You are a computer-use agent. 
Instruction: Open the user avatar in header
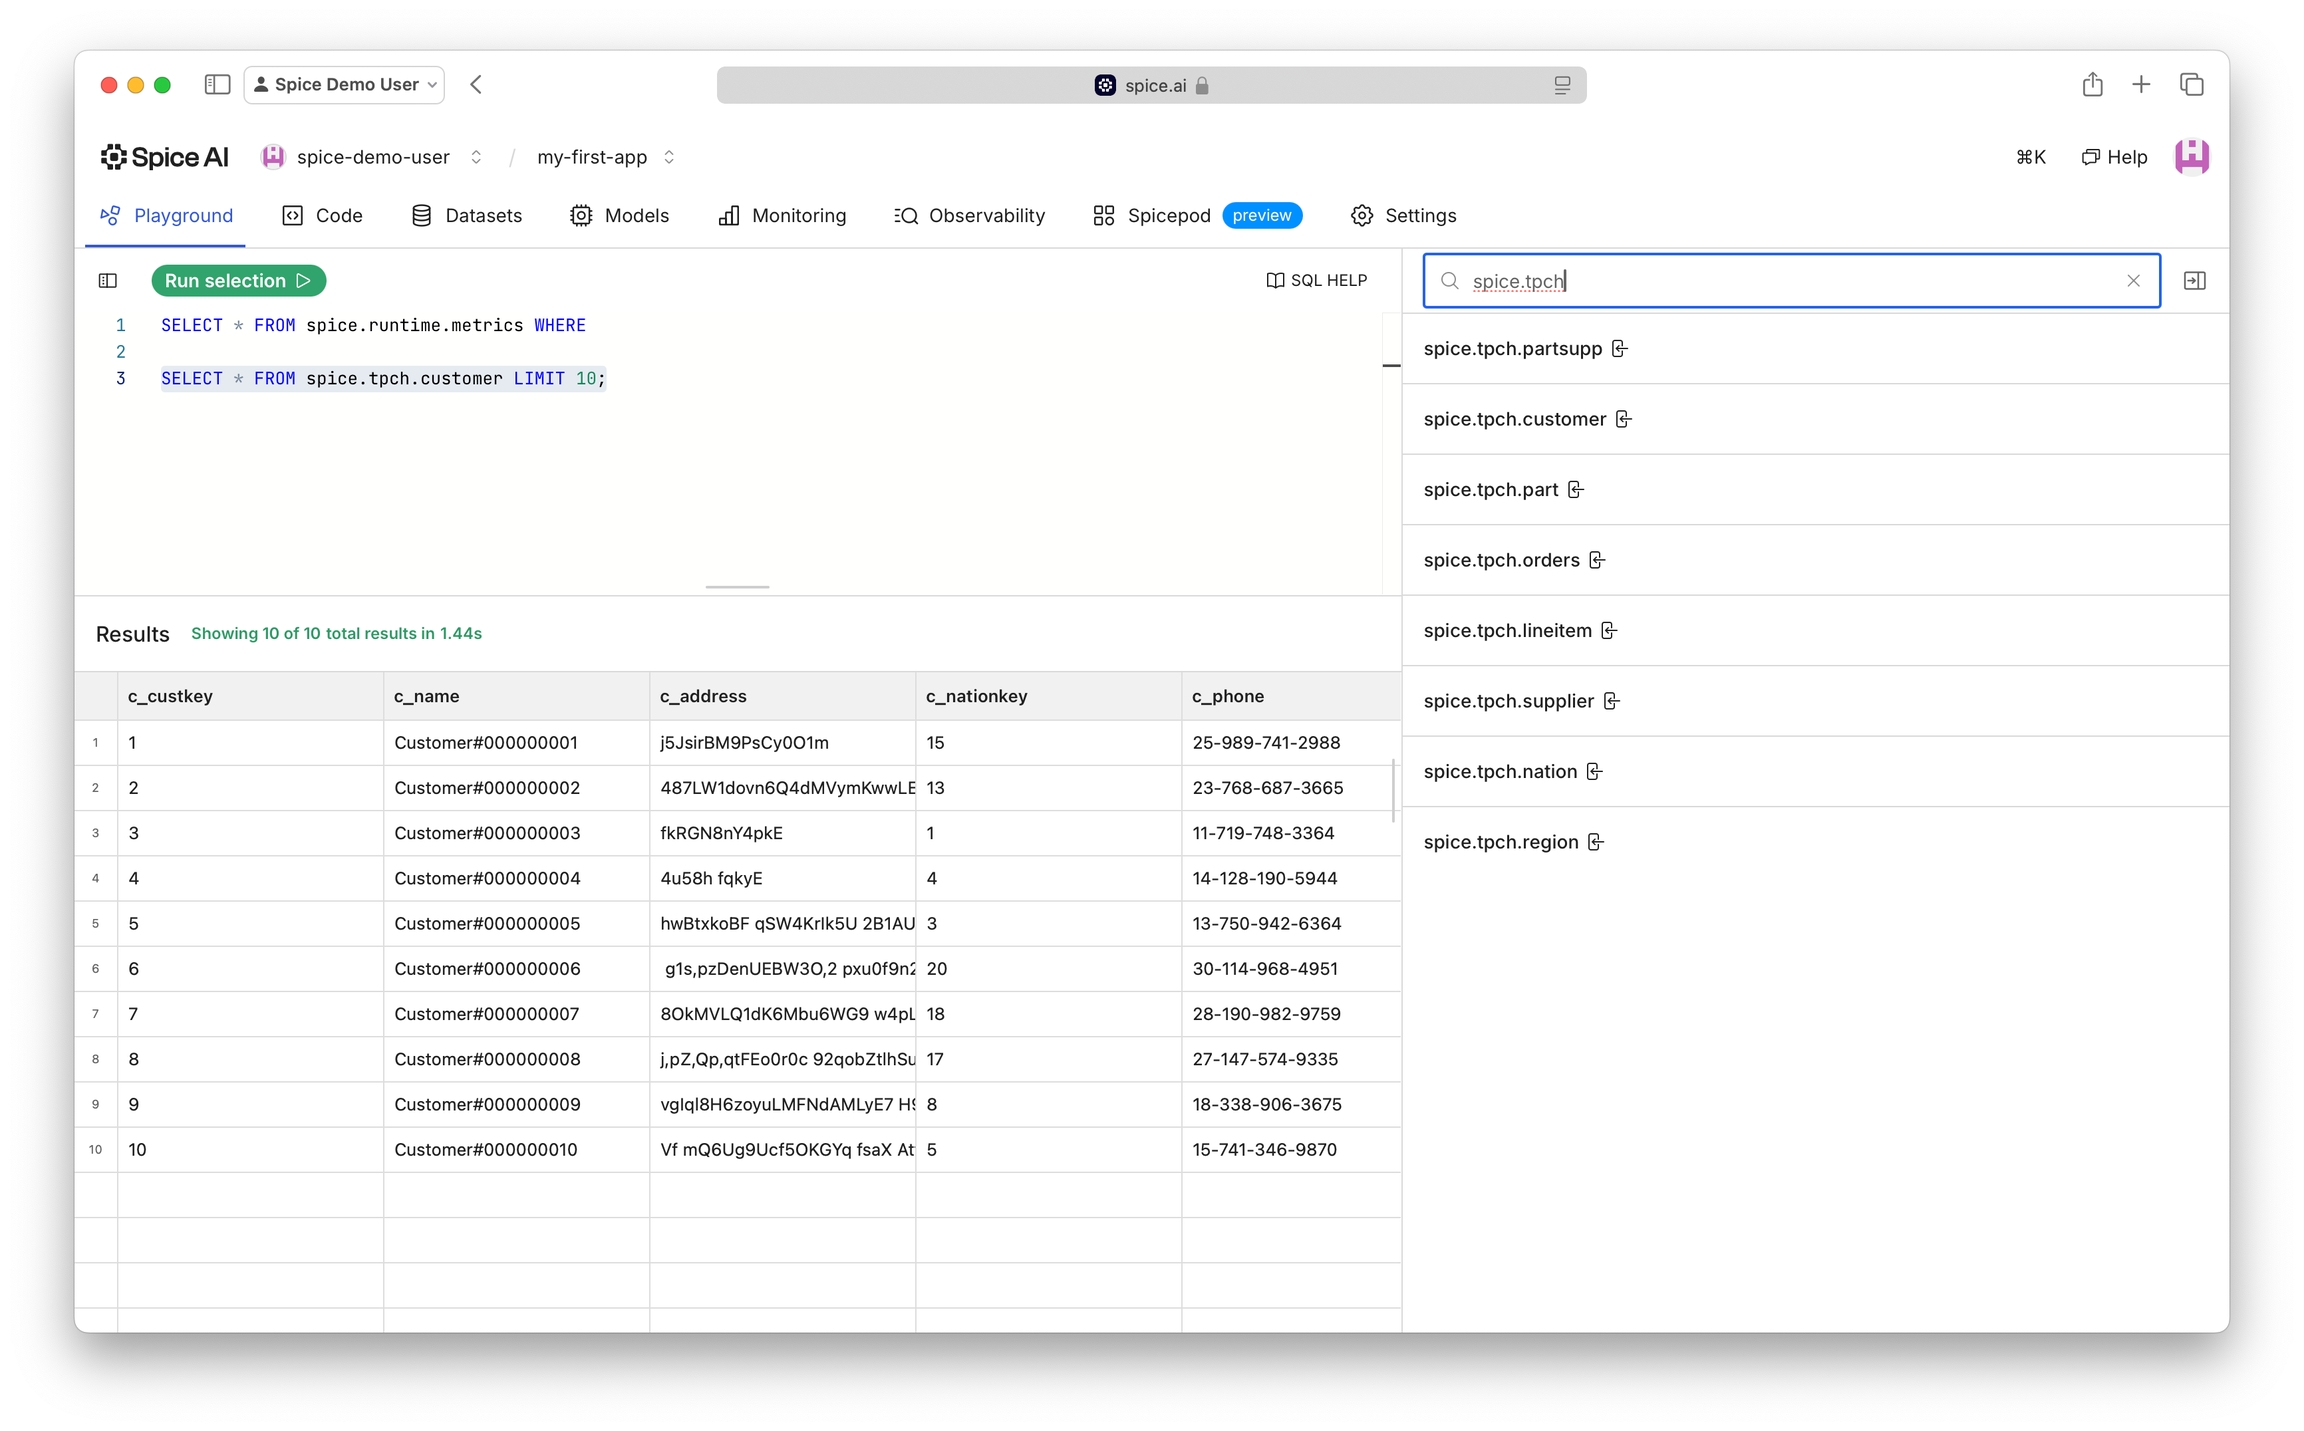pyautogui.click(x=2191, y=157)
